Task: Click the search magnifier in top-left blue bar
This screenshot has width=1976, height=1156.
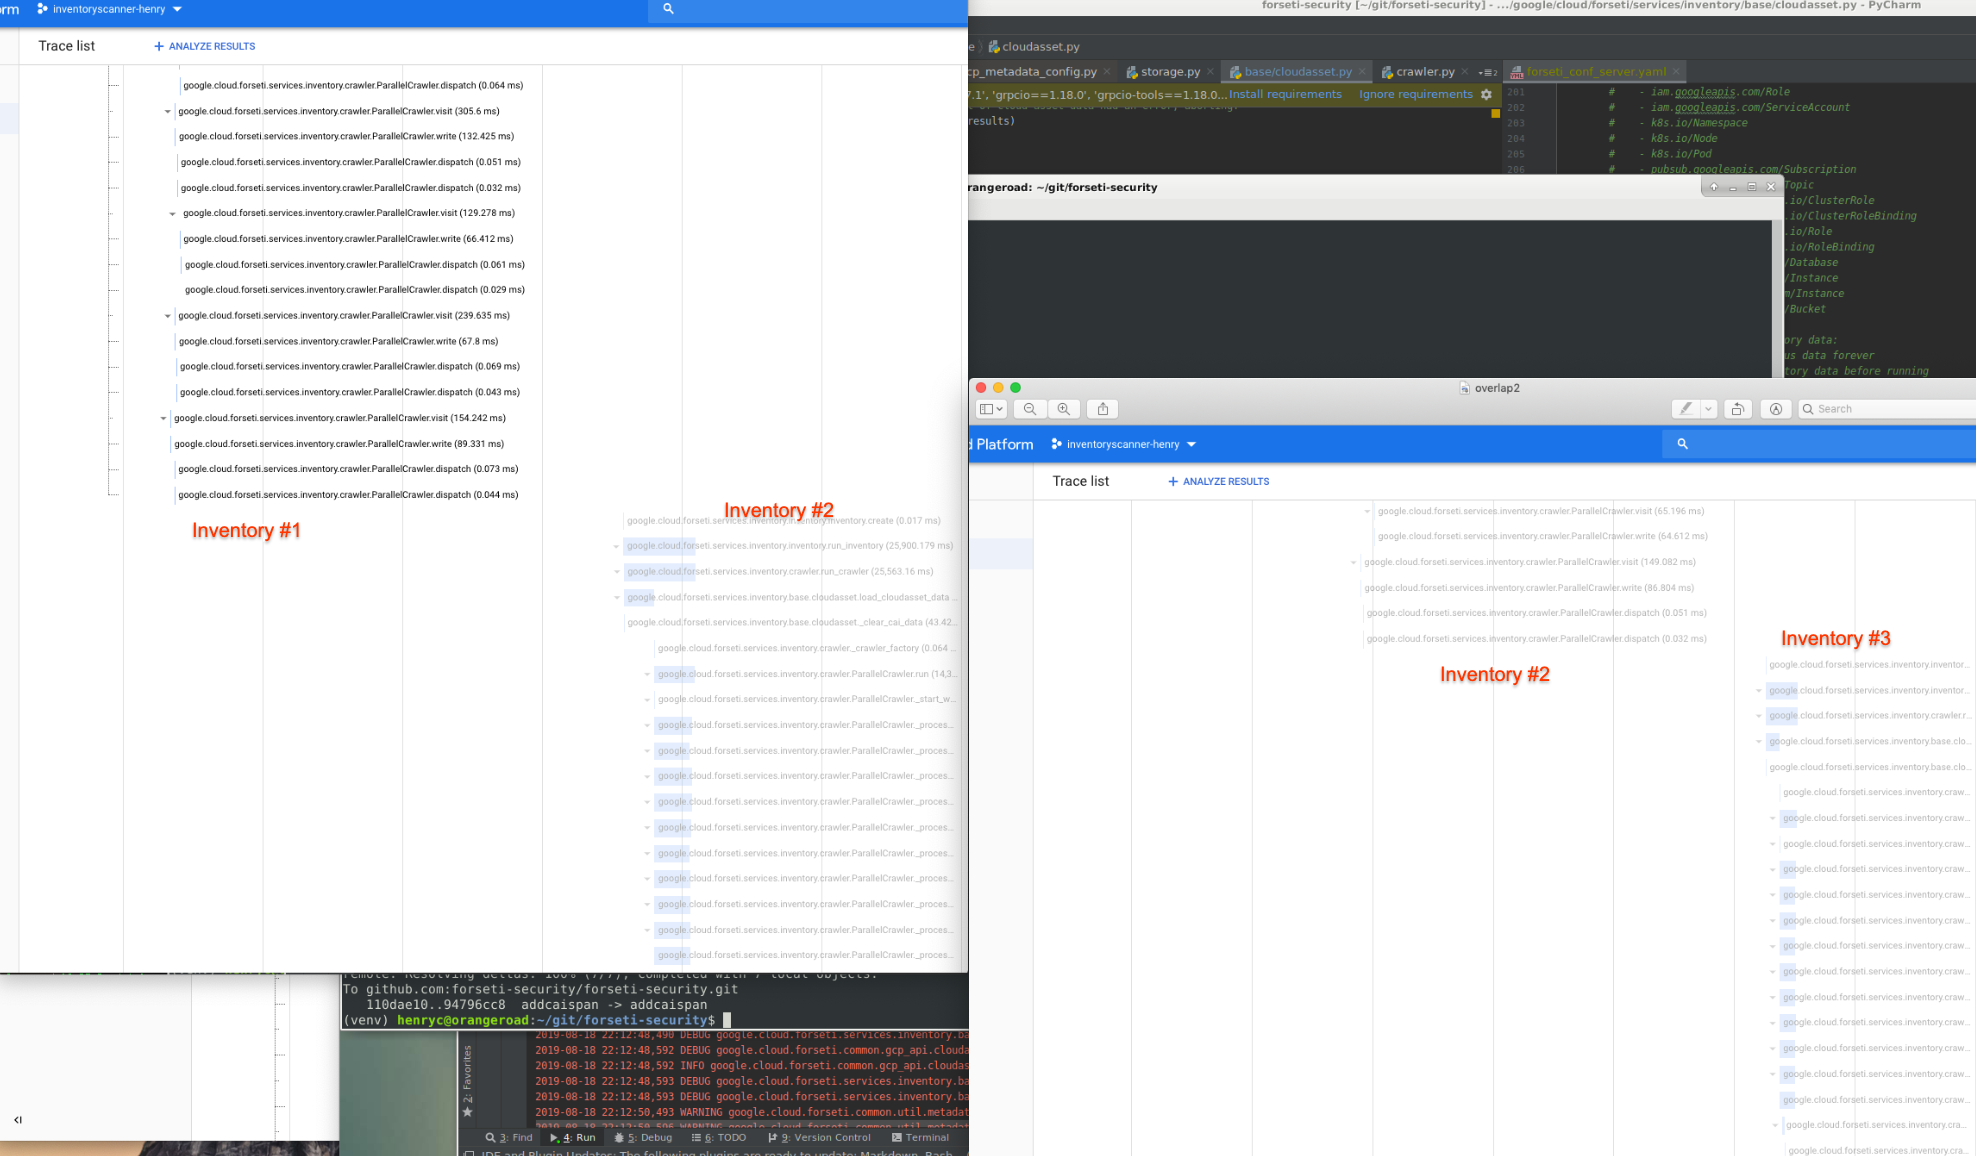Action: click(x=668, y=9)
